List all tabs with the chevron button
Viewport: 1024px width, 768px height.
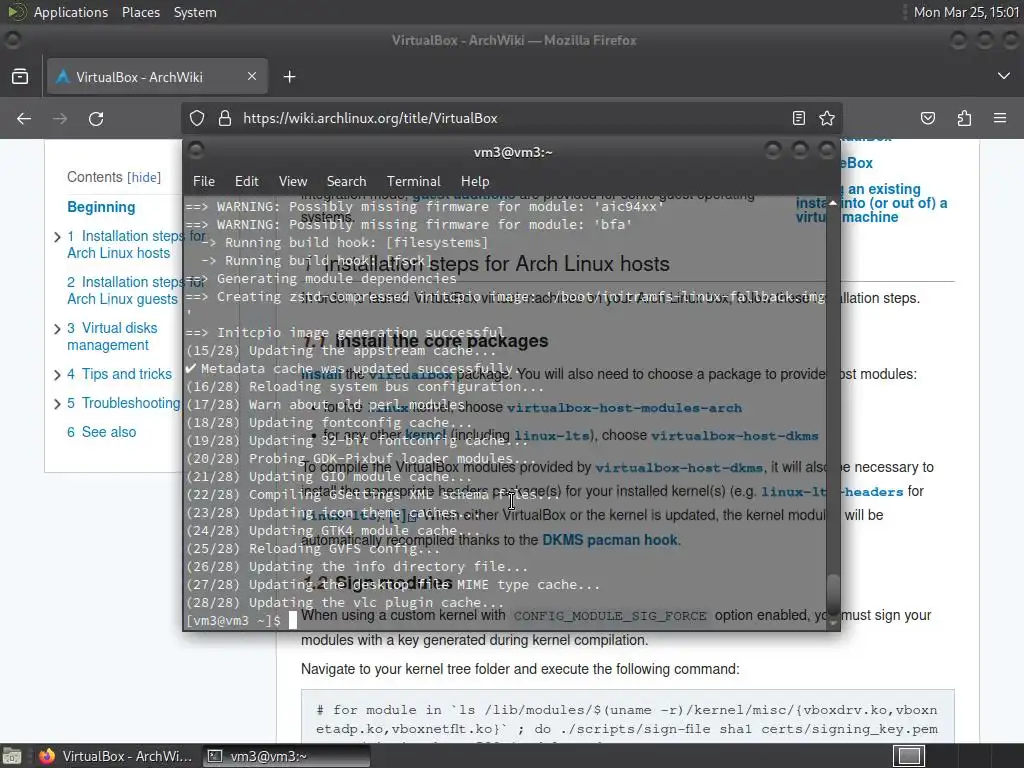point(1004,76)
